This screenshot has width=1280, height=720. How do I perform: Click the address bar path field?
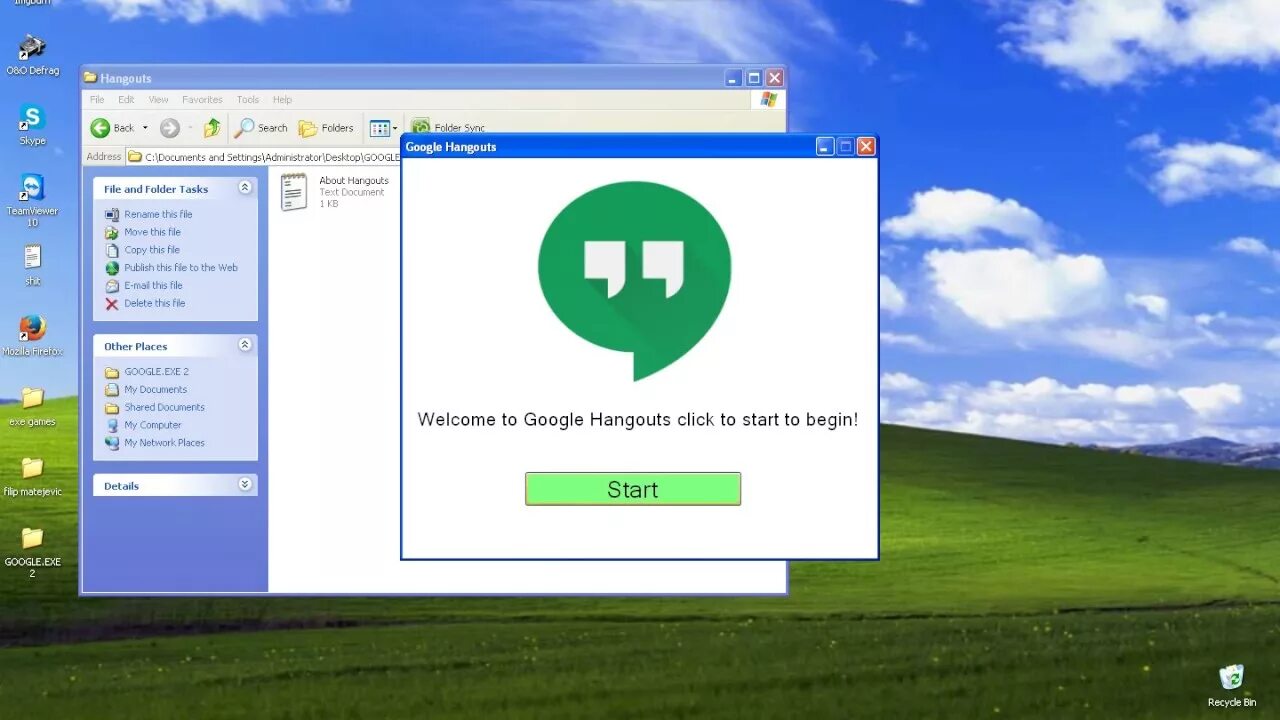tap(264, 157)
